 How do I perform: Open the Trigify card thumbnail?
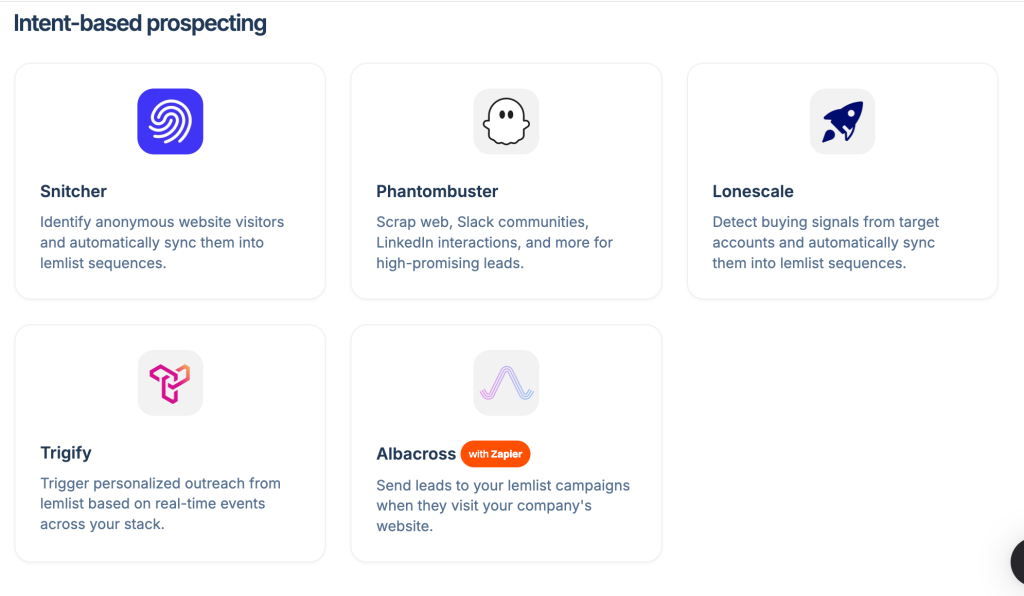[170, 382]
